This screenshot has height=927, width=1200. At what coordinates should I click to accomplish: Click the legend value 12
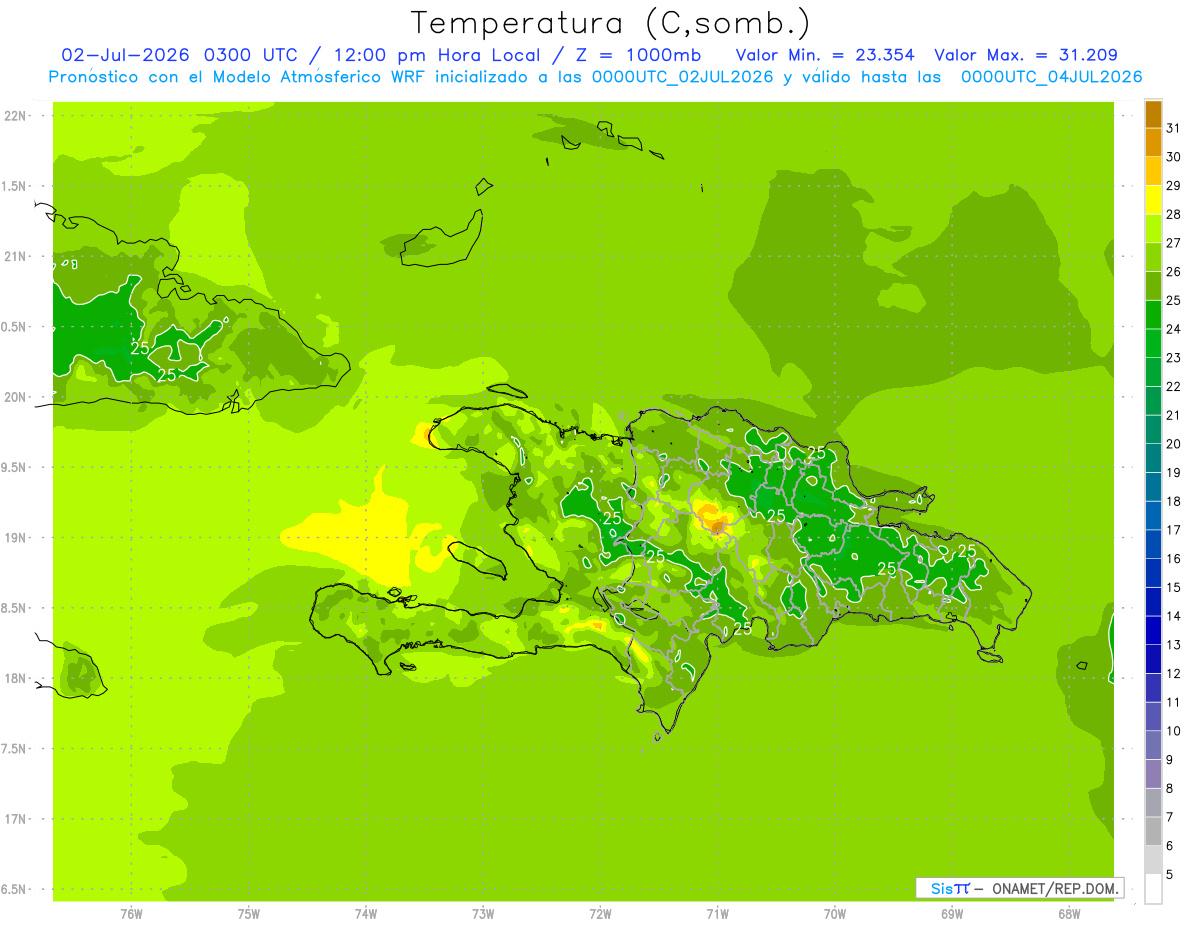(1173, 673)
